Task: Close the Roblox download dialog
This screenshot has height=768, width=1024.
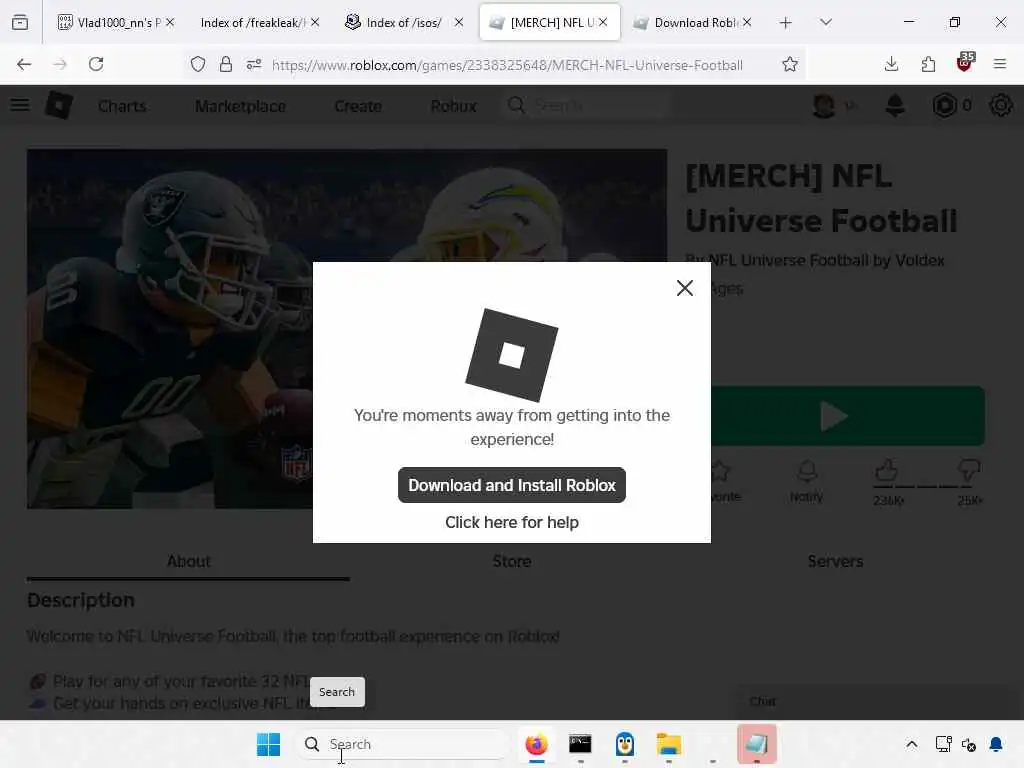Action: point(684,288)
